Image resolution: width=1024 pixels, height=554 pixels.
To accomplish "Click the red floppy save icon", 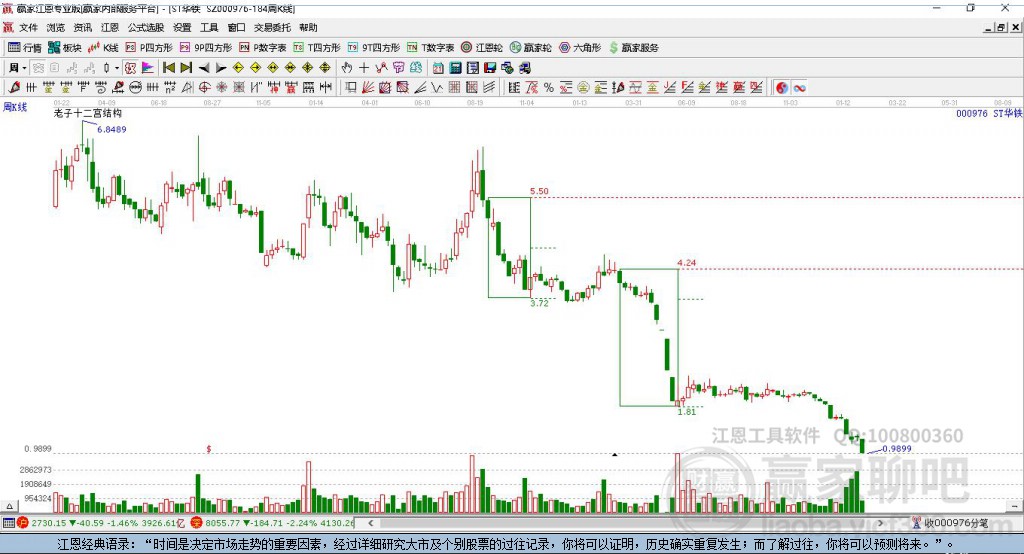I will 490,68.
